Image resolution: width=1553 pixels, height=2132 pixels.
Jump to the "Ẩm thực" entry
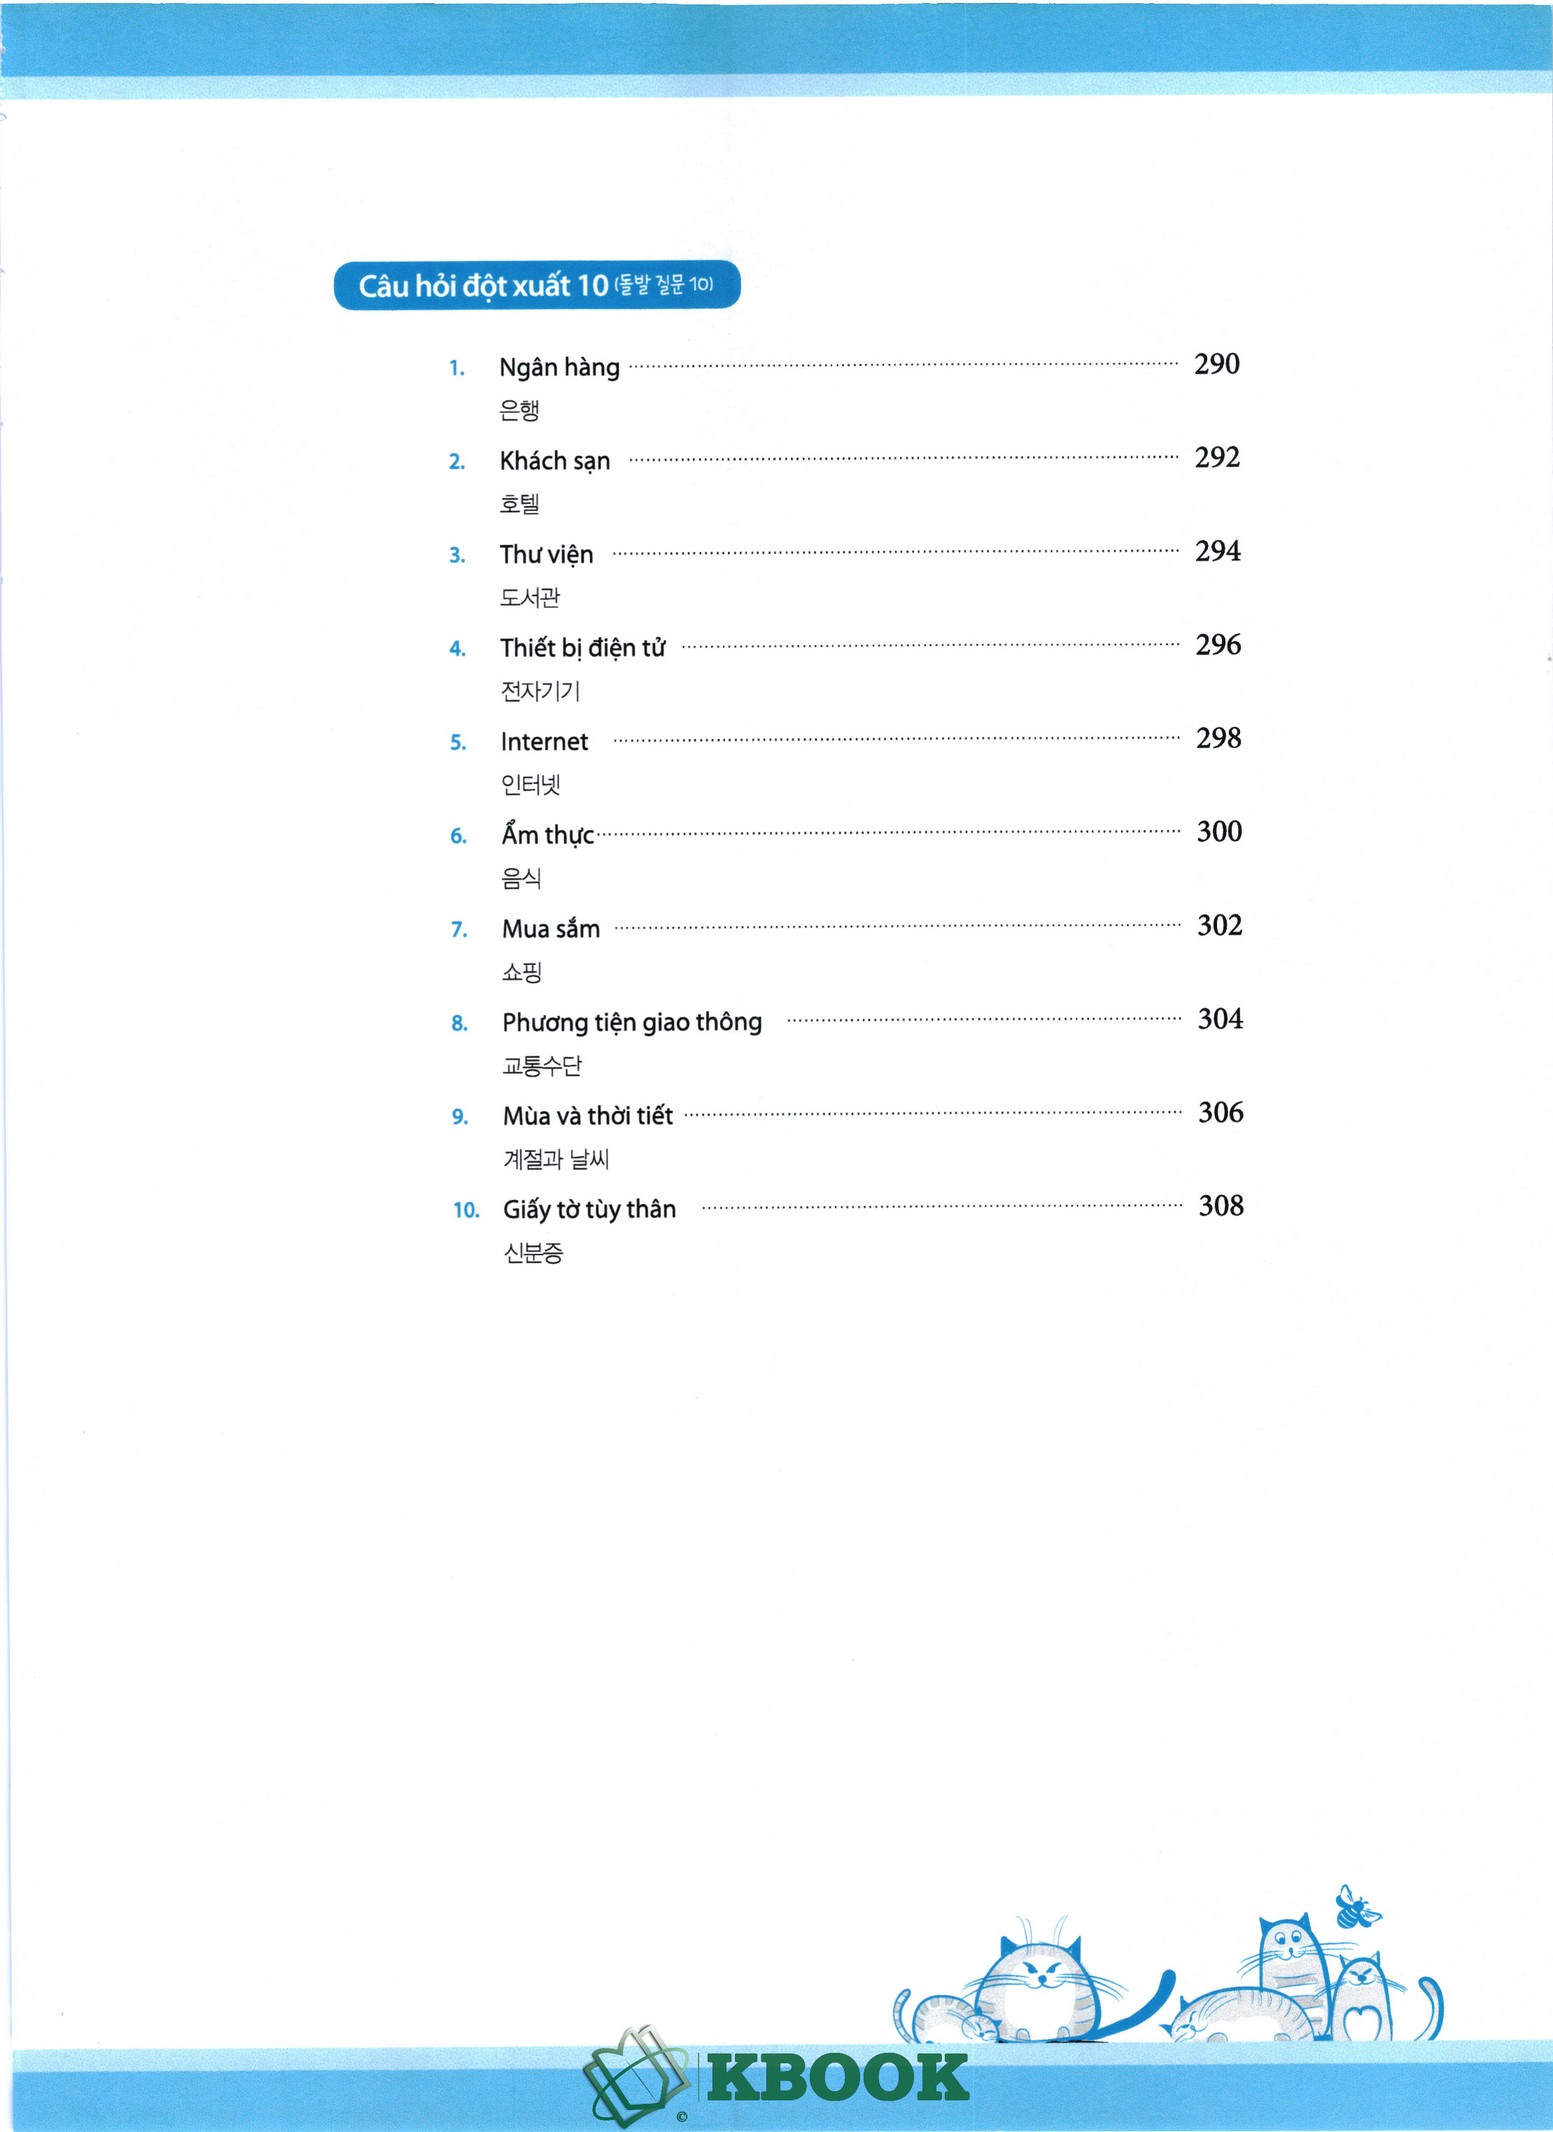click(x=547, y=835)
